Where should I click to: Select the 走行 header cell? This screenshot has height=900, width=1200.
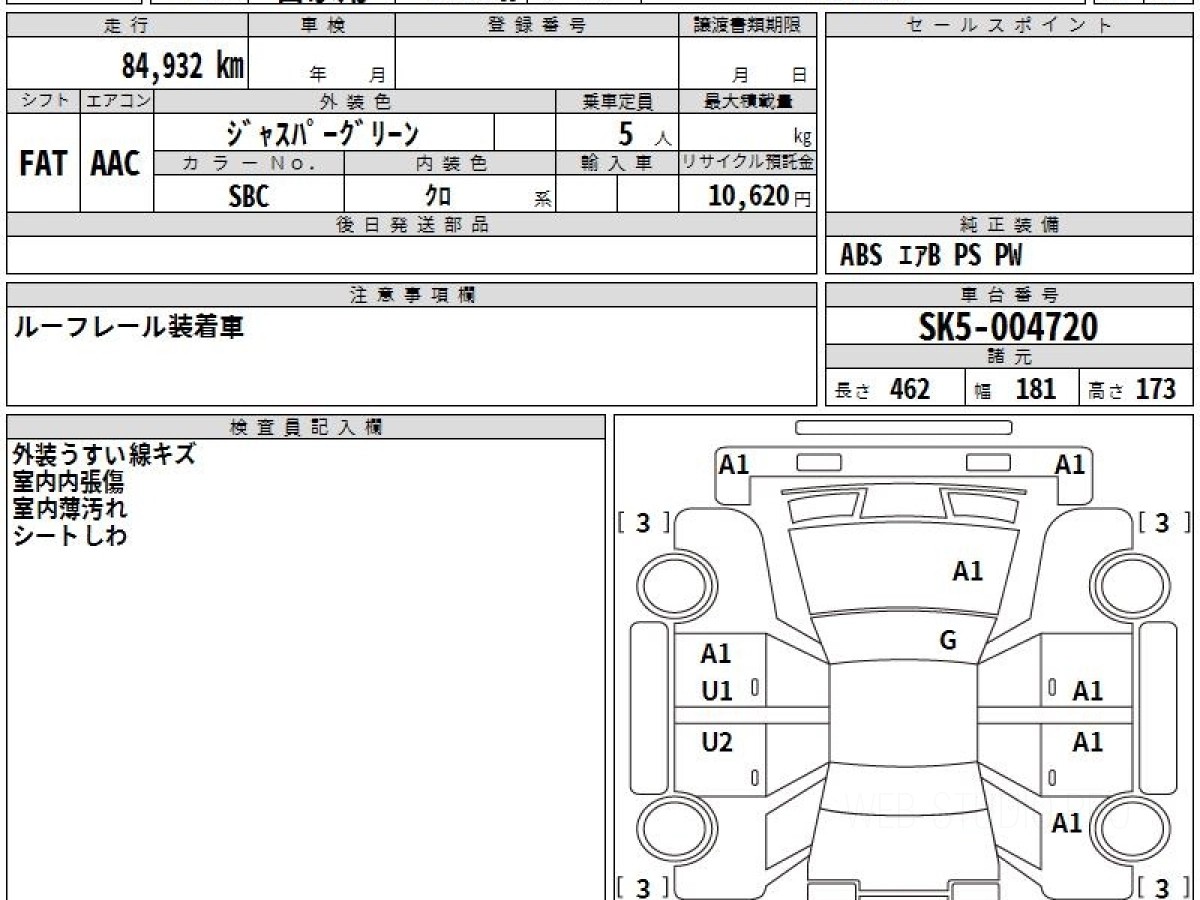coord(127,26)
